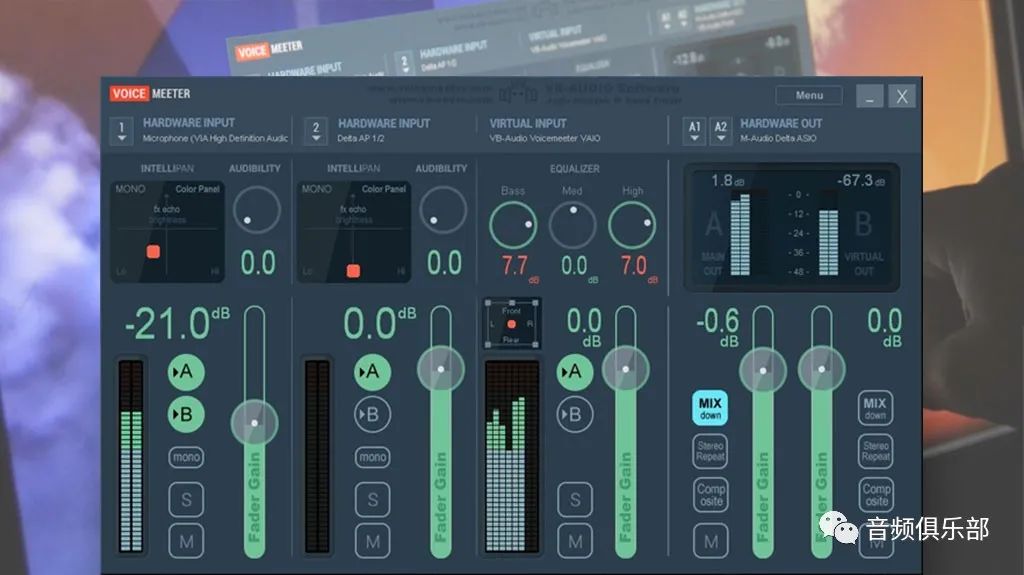The image size is (1024, 575).
Task: Click audibility knob of hardware input 2
Action: point(443,210)
